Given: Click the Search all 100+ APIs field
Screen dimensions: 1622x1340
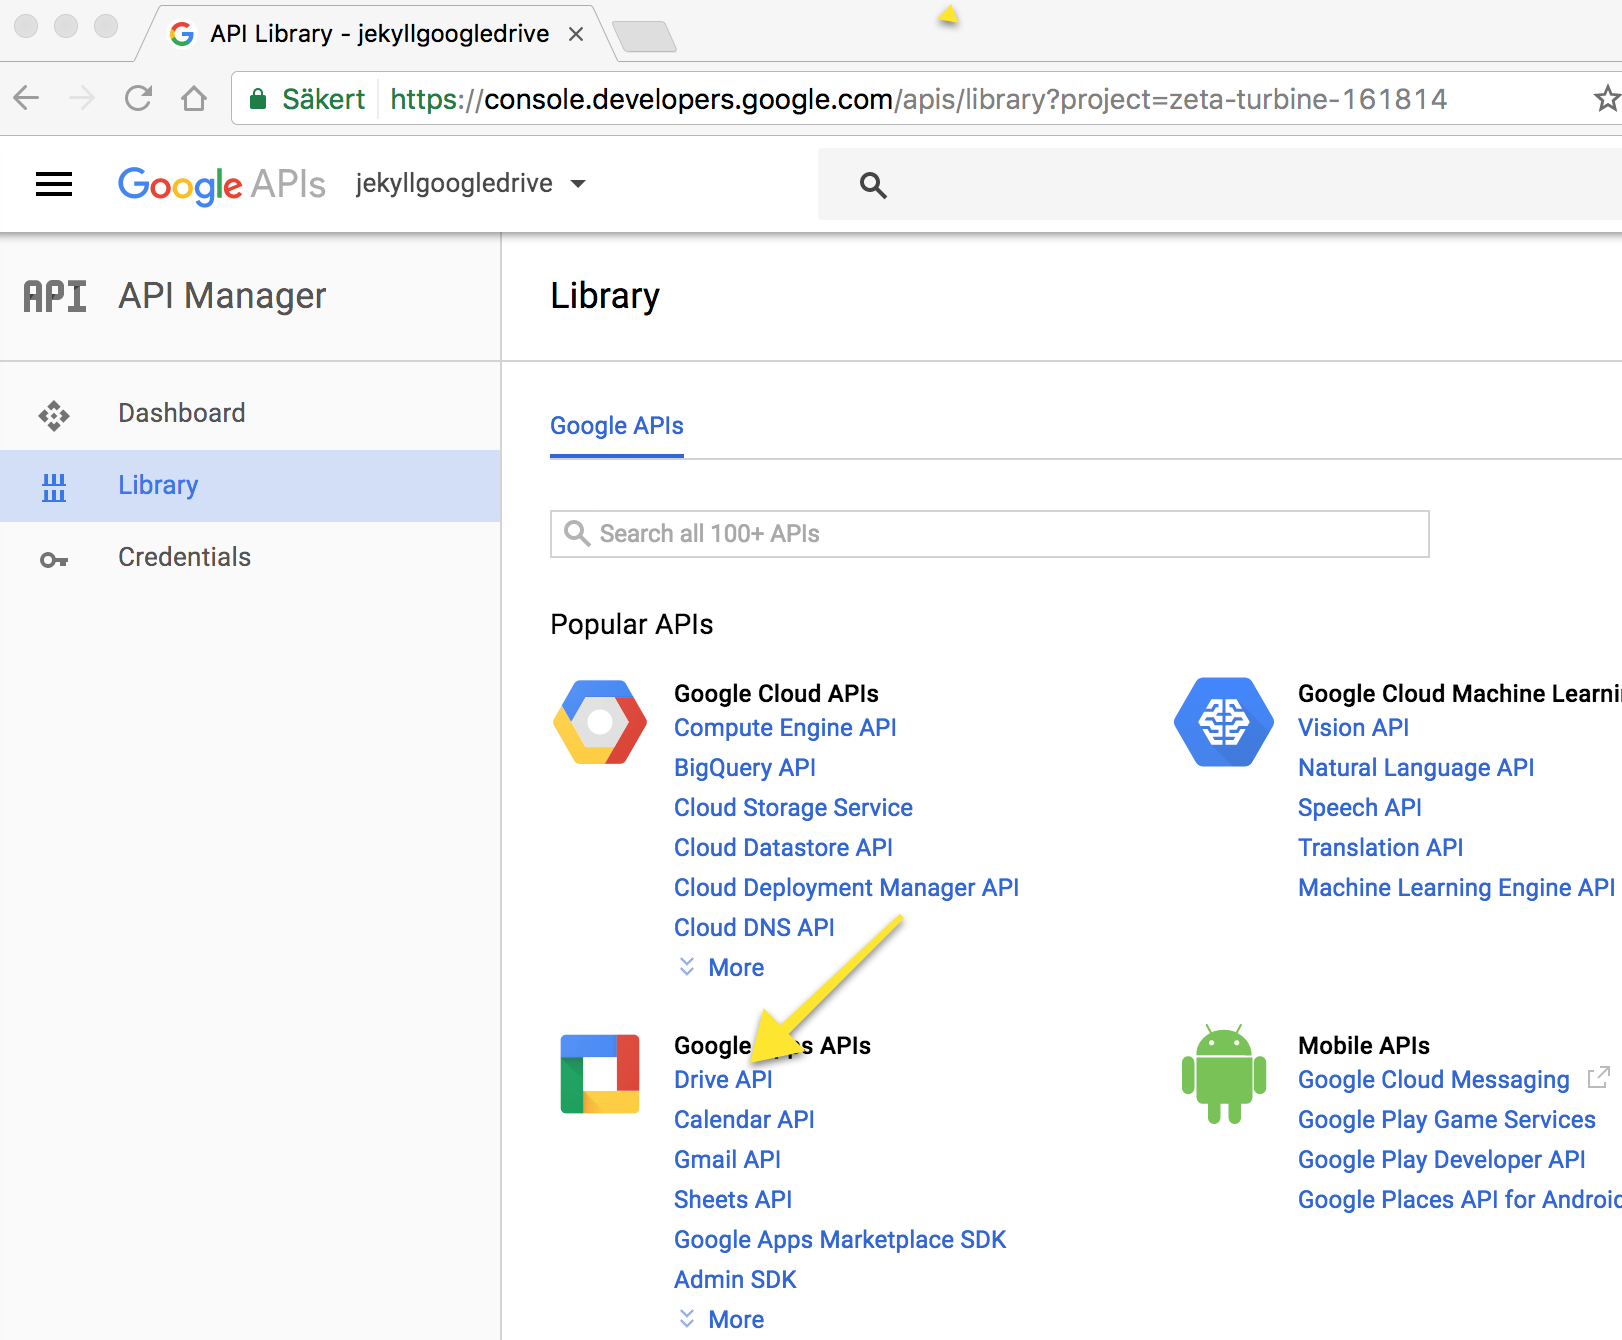Looking at the screenshot, I should pyautogui.click(x=990, y=534).
